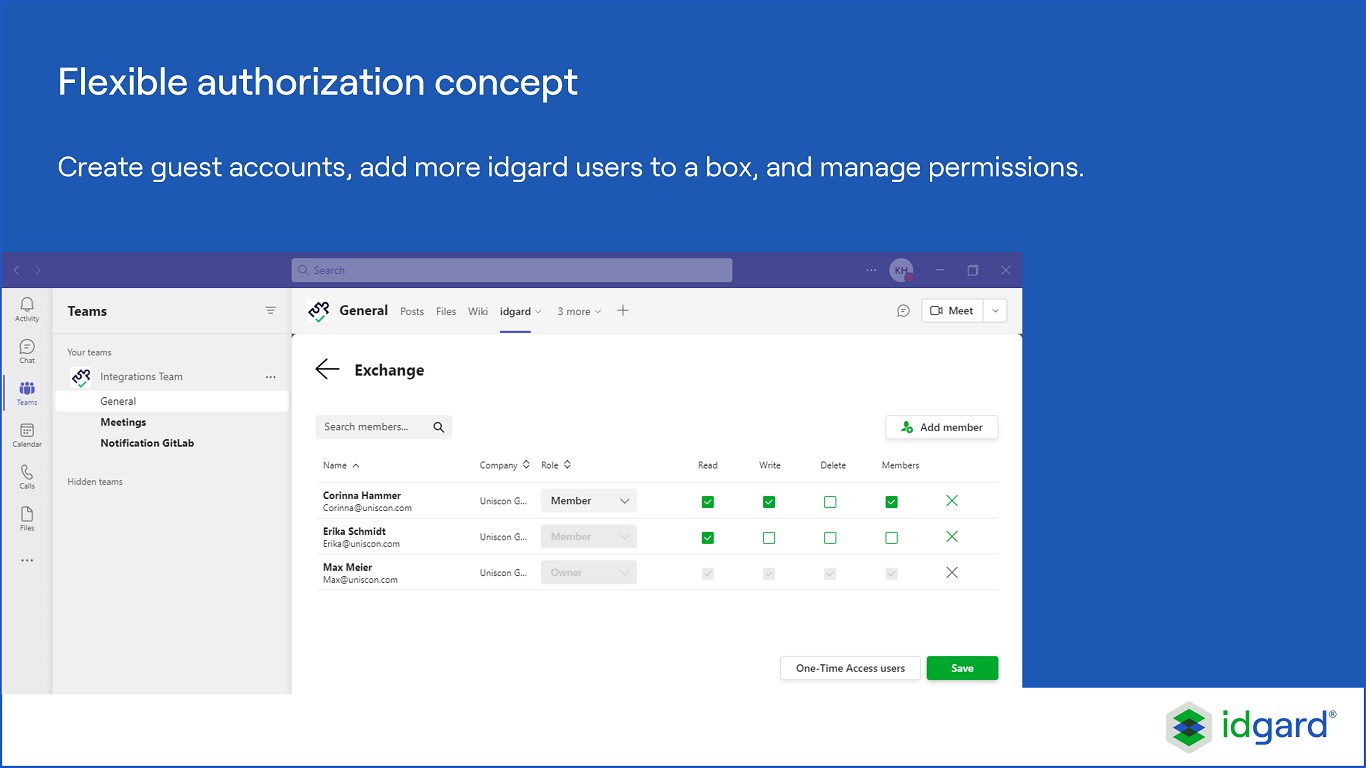Remove Corinna Hammer with the X icon
Screen dimensions: 1366x768
(x=952, y=501)
